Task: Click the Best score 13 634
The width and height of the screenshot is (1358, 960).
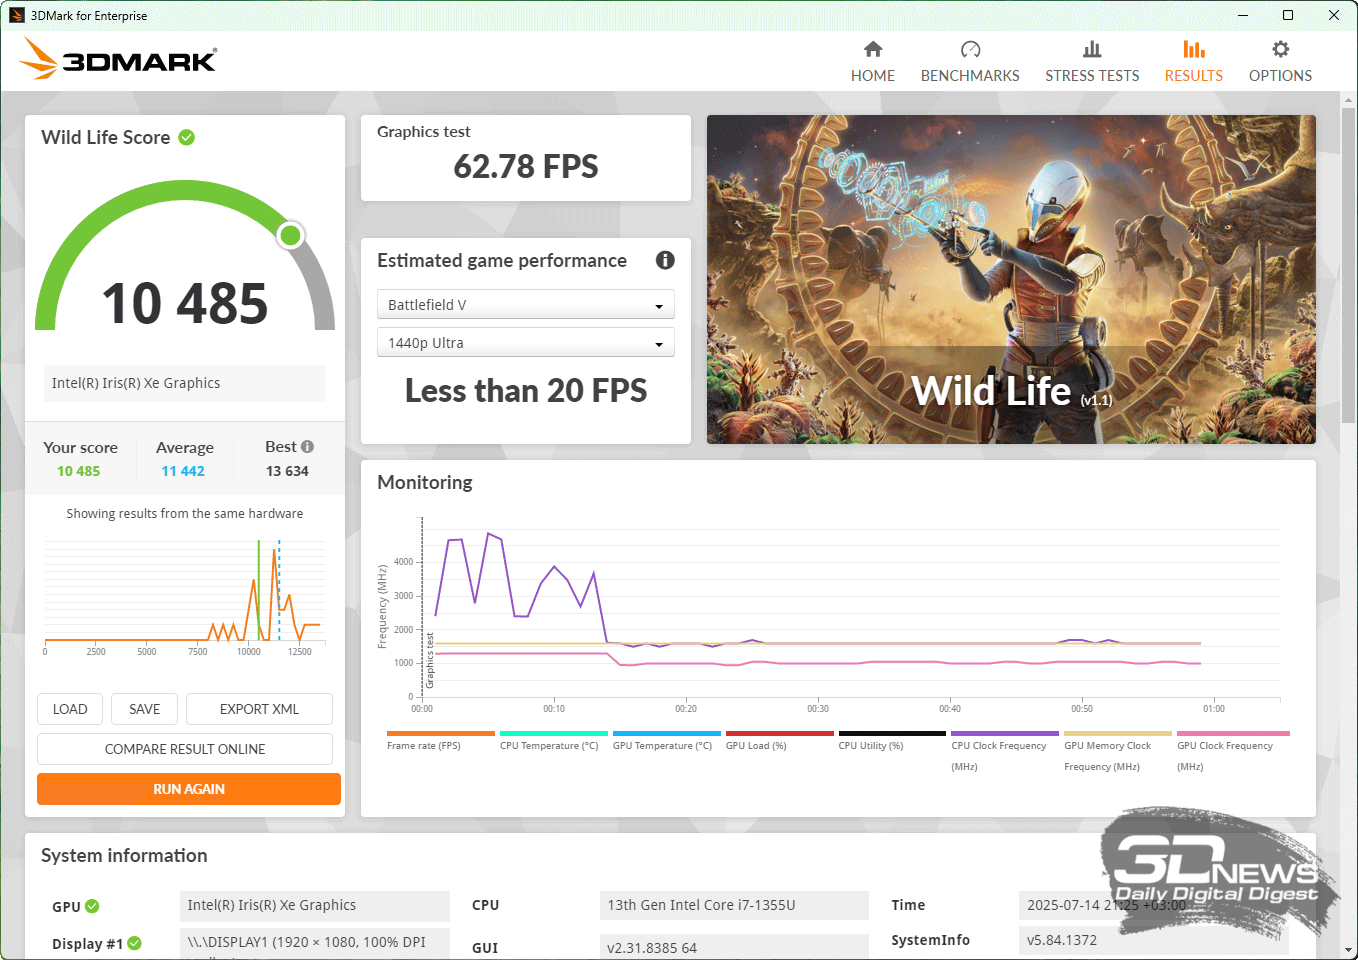Action: [x=287, y=471]
